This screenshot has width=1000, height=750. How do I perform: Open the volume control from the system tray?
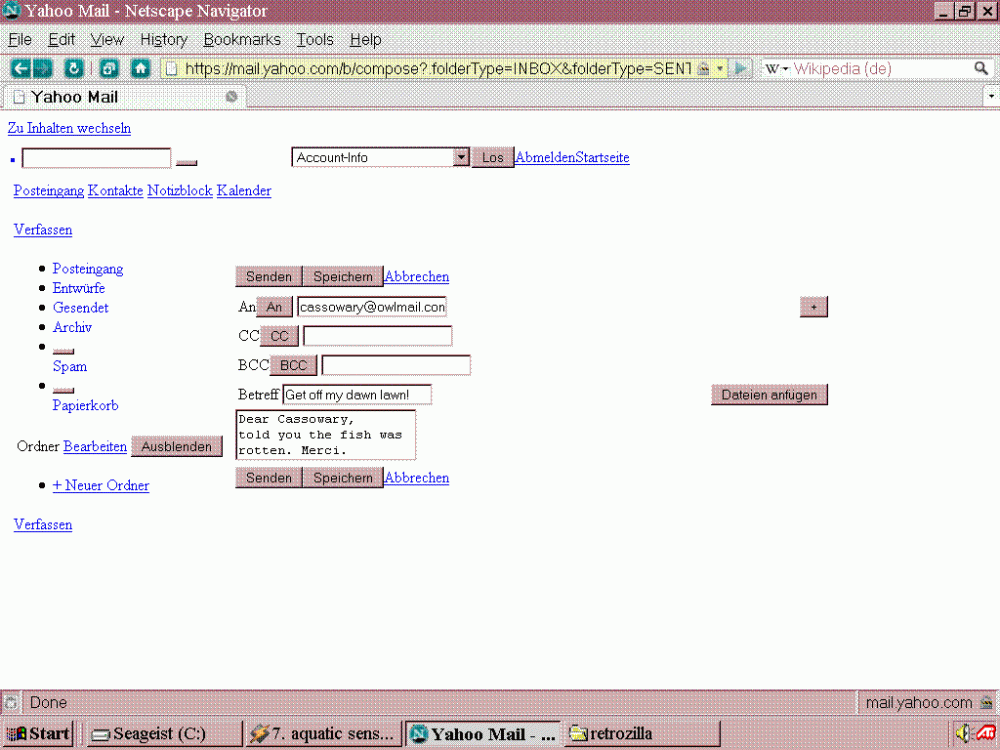pyautogui.click(x=962, y=733)
